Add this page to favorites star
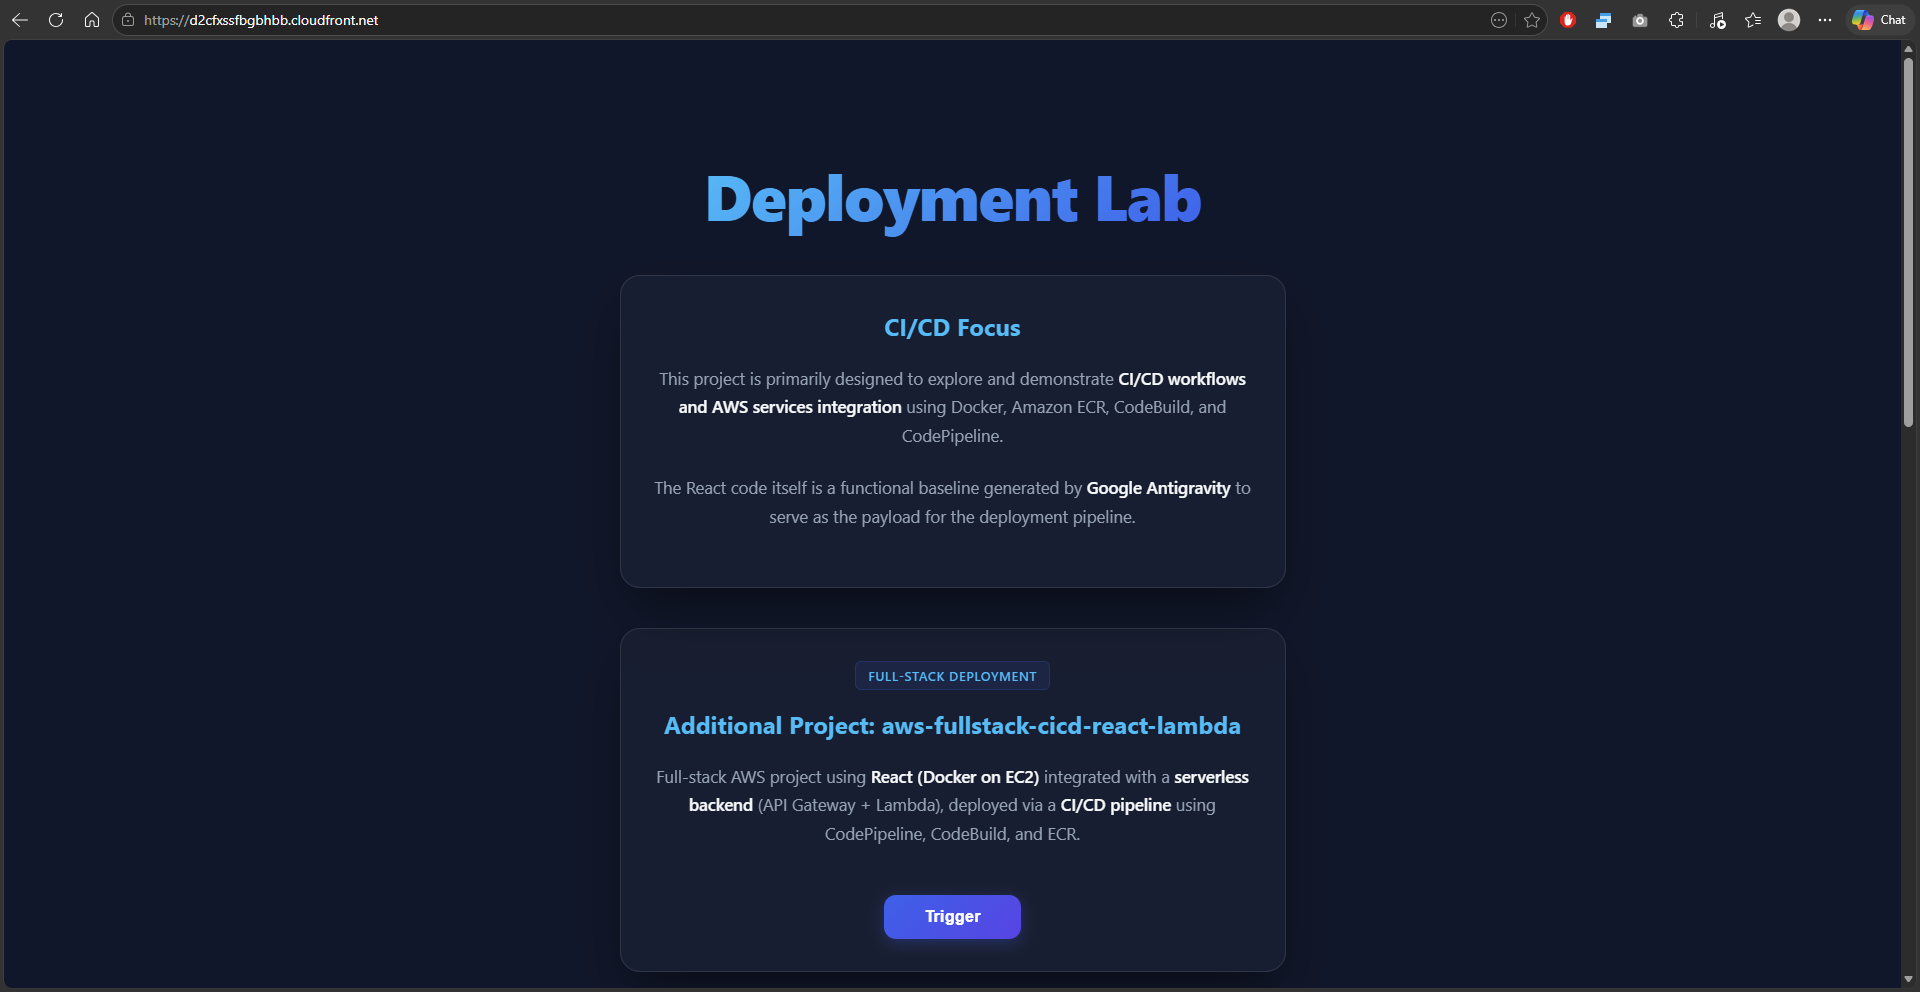Viewport: 1920px width, 992px height. (x=1531, y=20)
